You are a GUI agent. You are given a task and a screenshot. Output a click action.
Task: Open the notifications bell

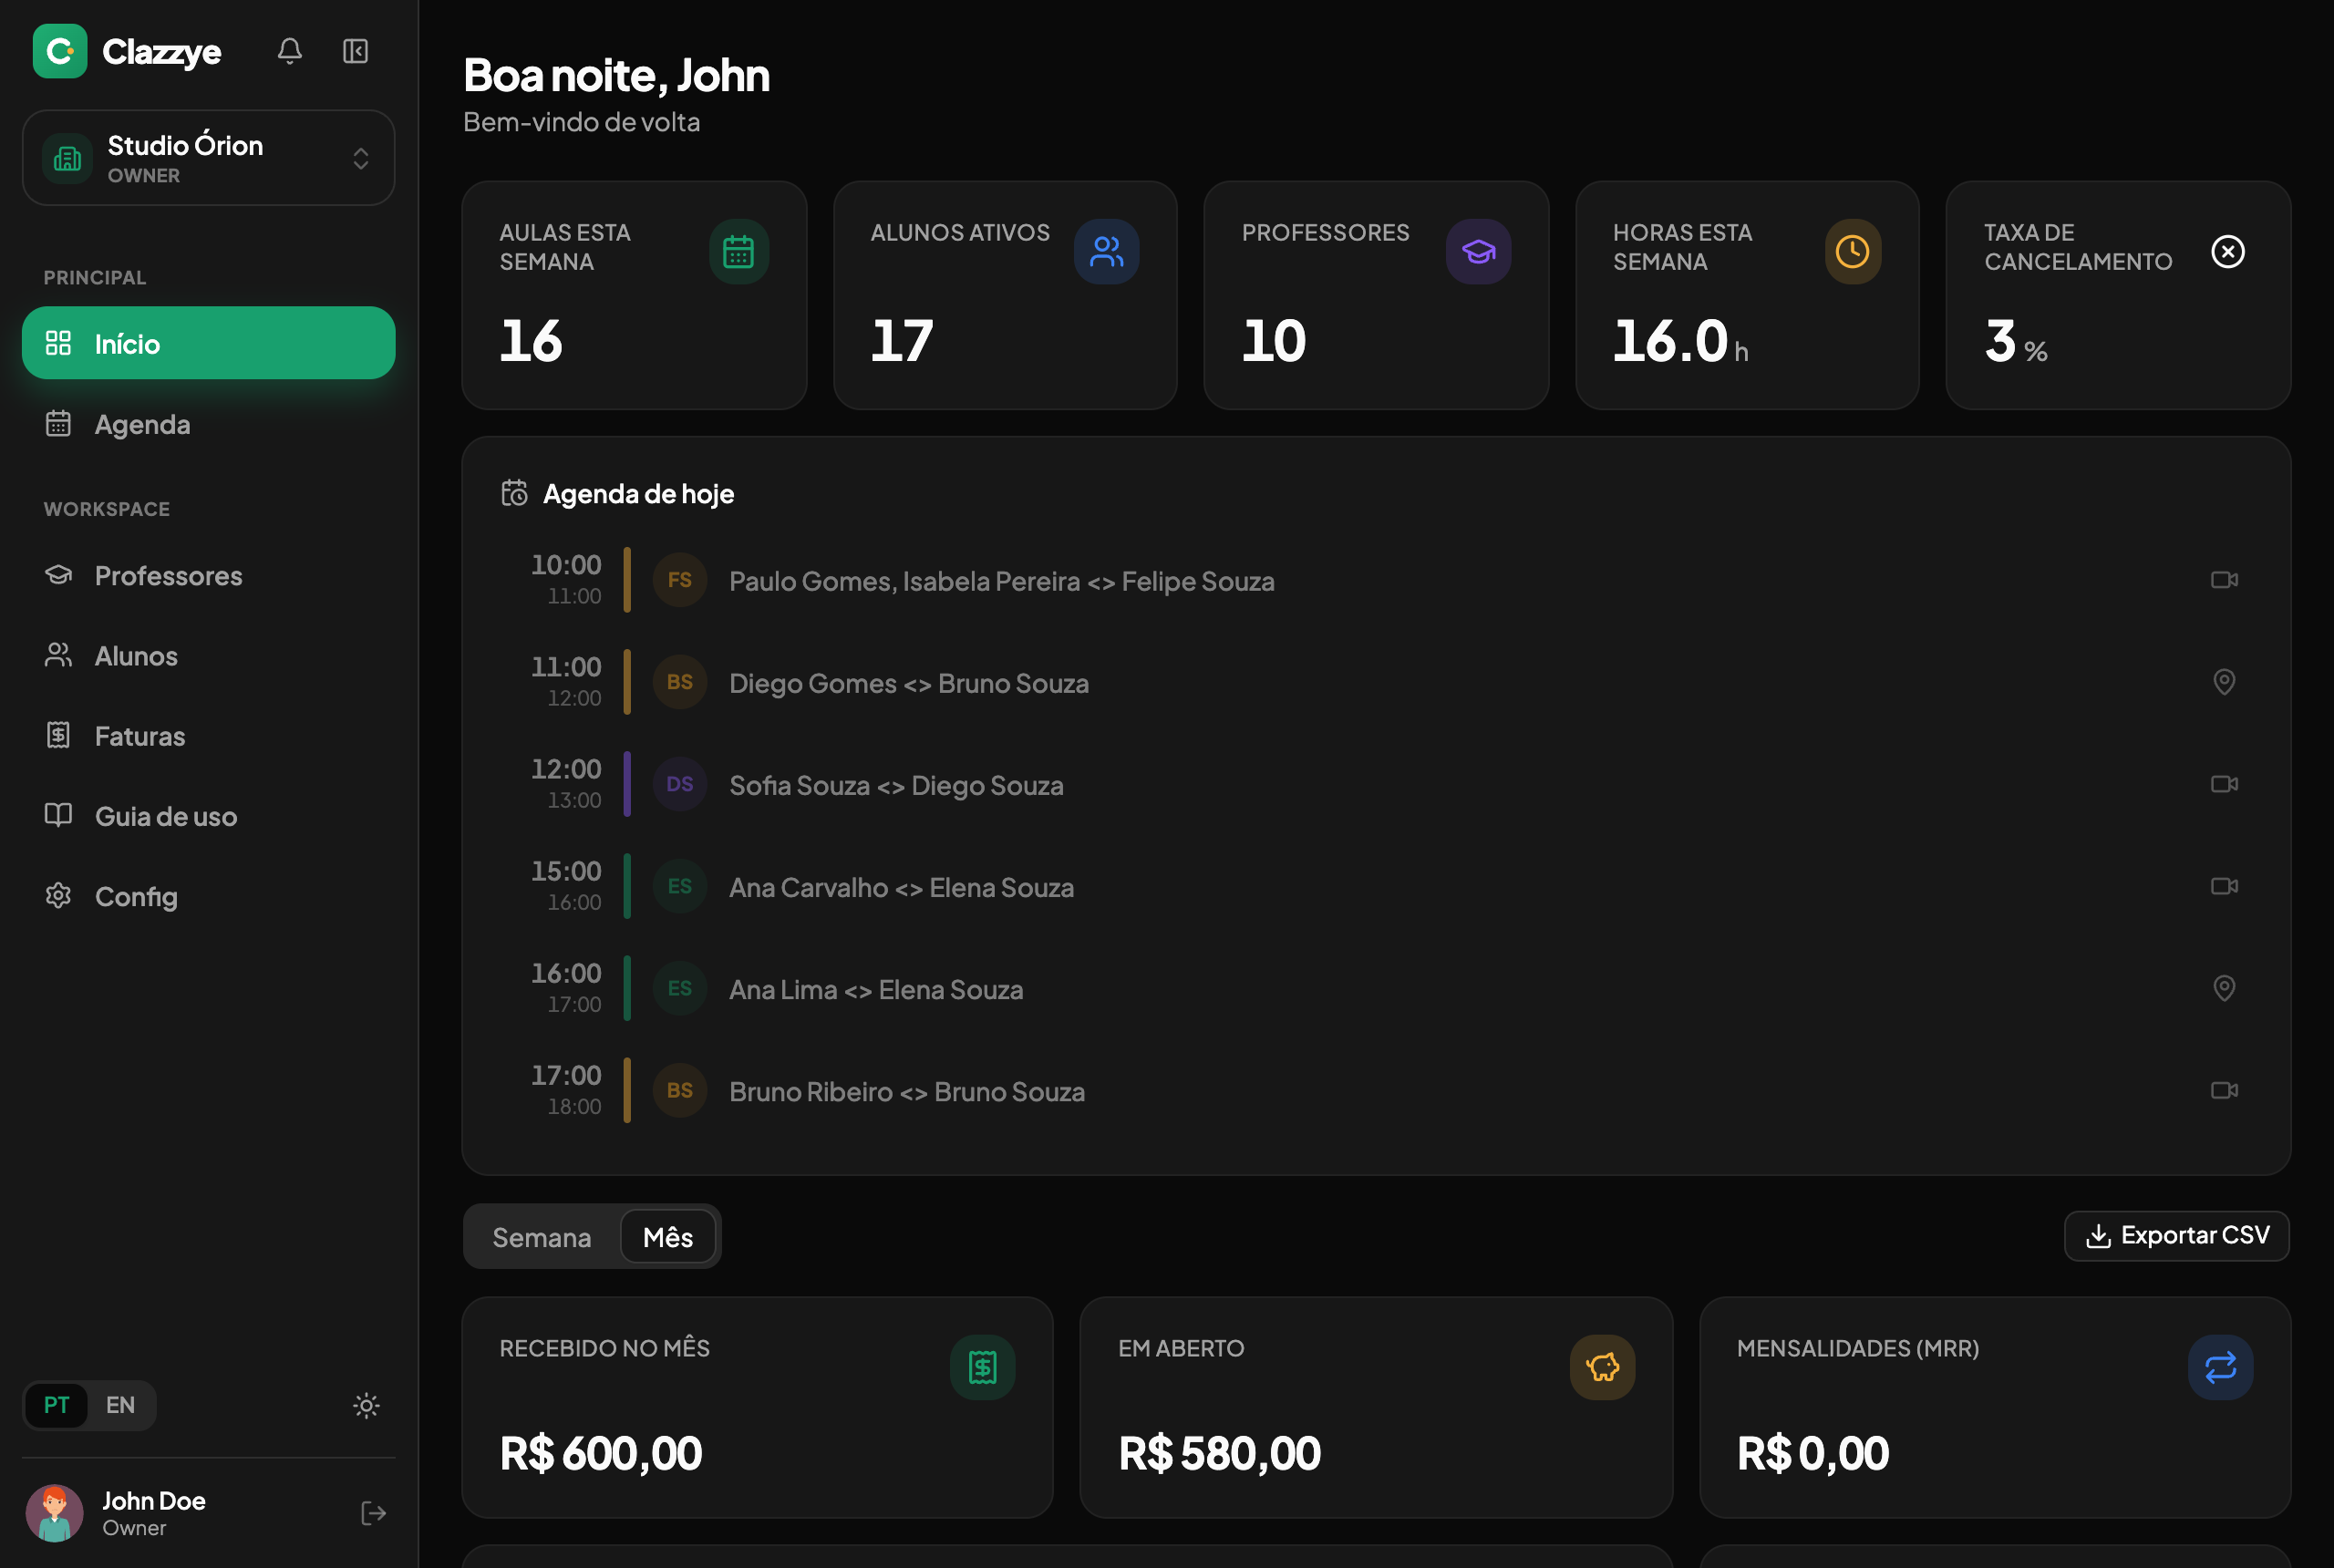point(289,51)
